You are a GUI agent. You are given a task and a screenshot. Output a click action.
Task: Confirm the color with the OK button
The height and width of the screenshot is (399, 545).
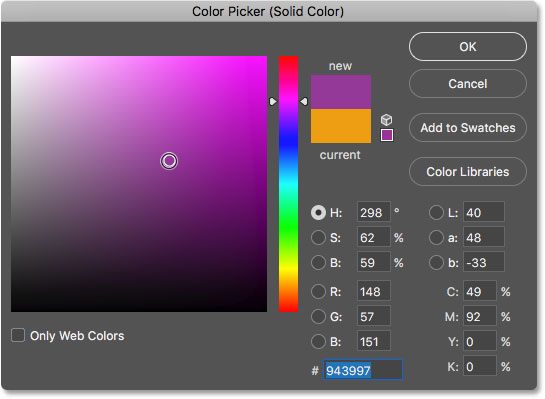coord(468,47)
